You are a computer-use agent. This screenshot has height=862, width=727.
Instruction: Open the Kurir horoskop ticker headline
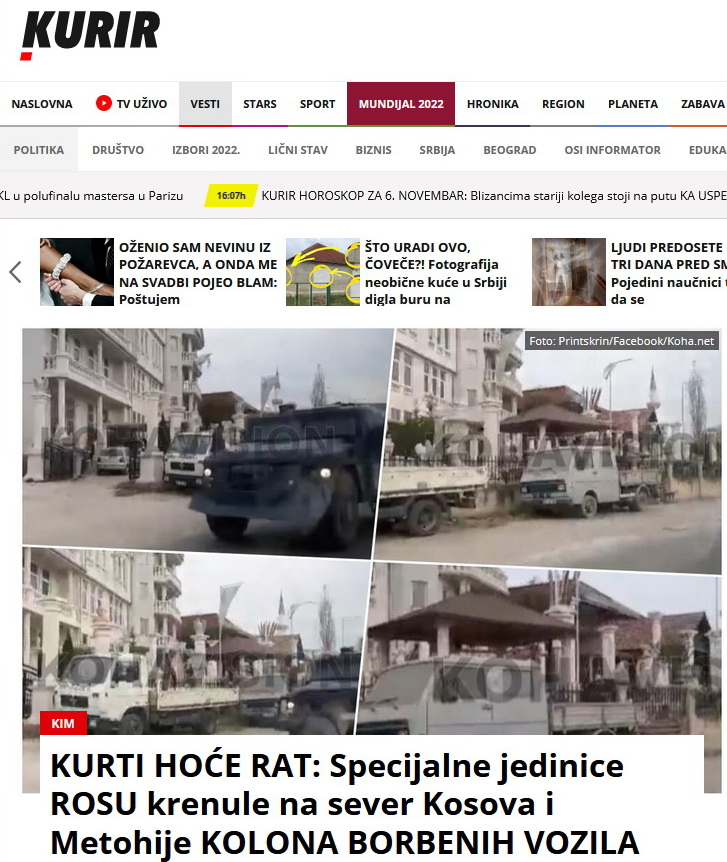(494, 196)
